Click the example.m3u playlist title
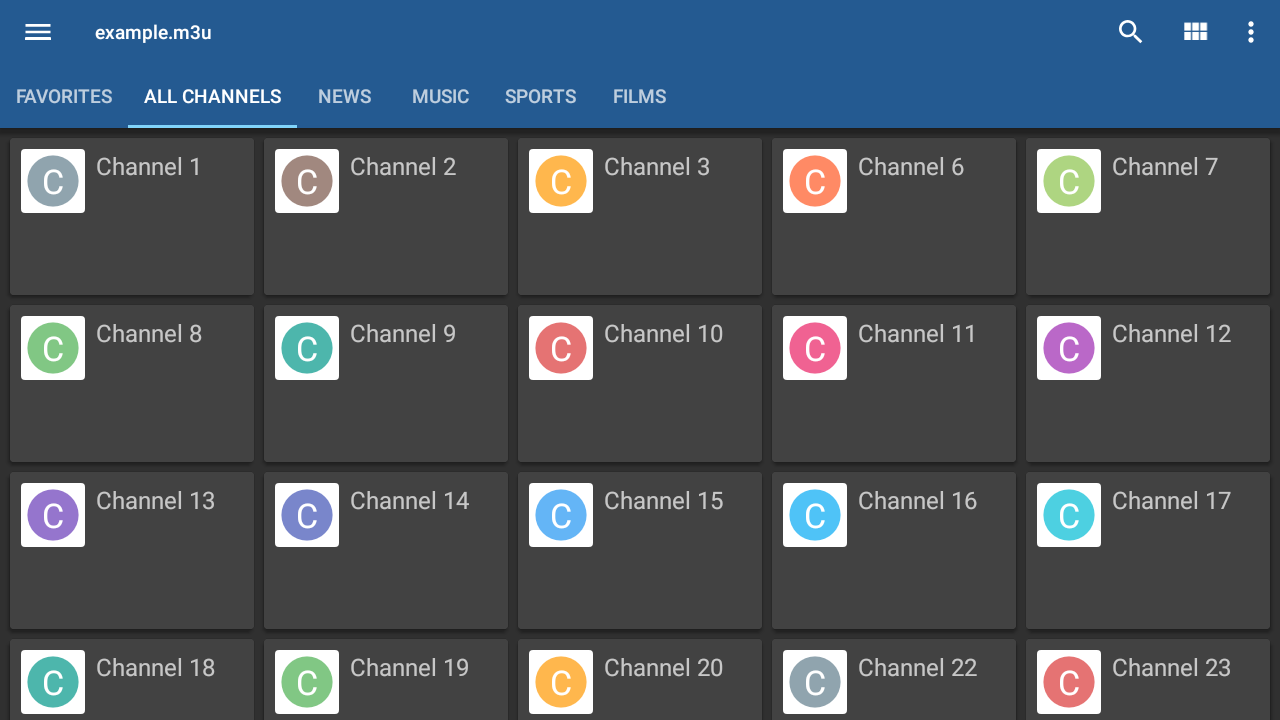 [152, 32]
